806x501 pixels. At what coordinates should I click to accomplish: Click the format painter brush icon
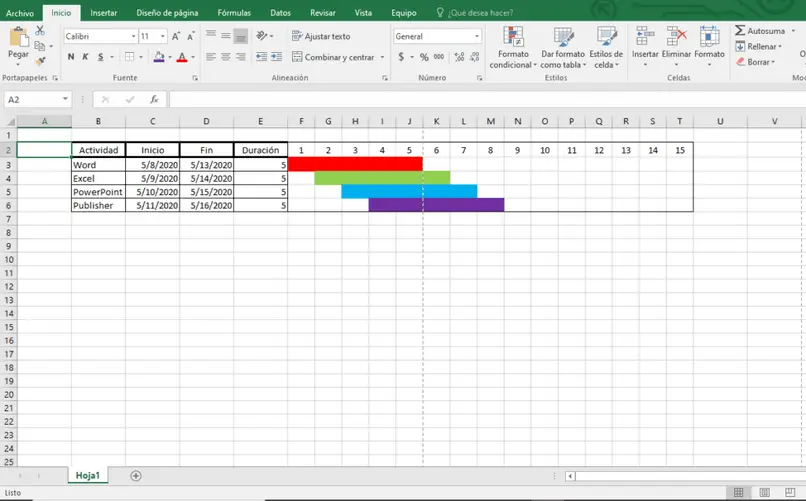click(x=40, y=62)
